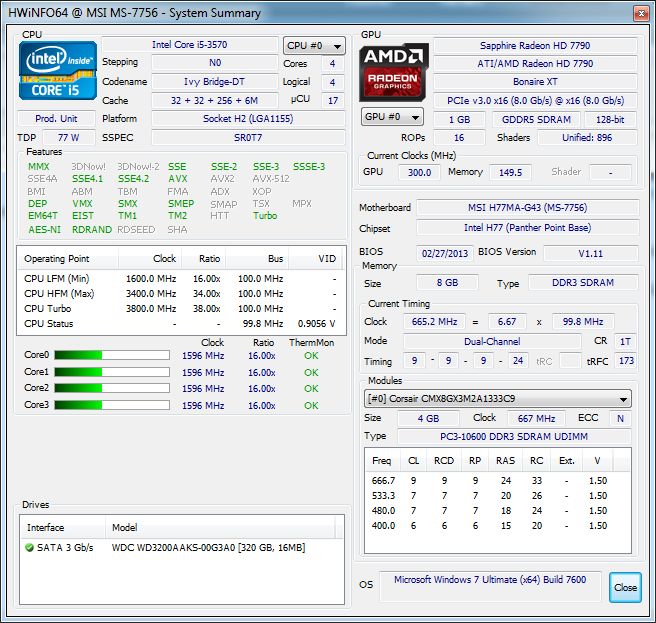Click the 77 W TDP field
The width and height of the screenshot is (656, 623).
69,138
